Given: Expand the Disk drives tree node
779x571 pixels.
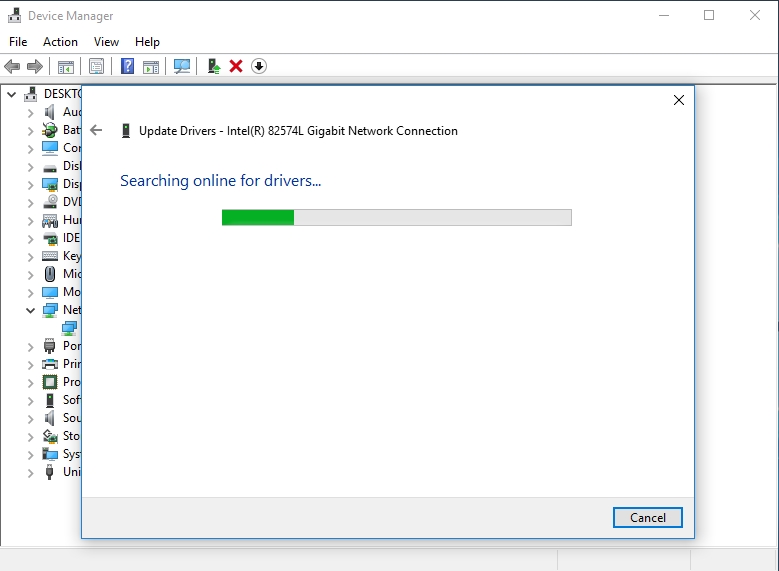Looking at the screenshot, I should [x=30, y=167].
